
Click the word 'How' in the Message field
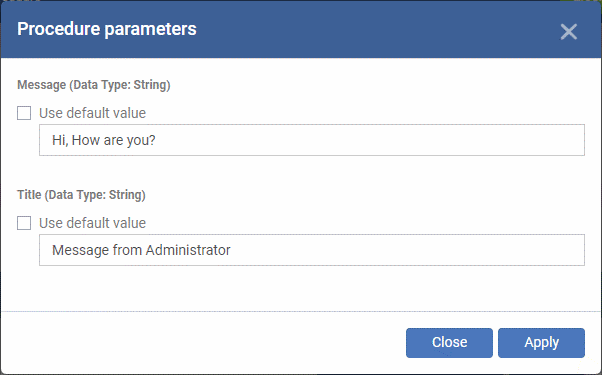pos(86,140)
